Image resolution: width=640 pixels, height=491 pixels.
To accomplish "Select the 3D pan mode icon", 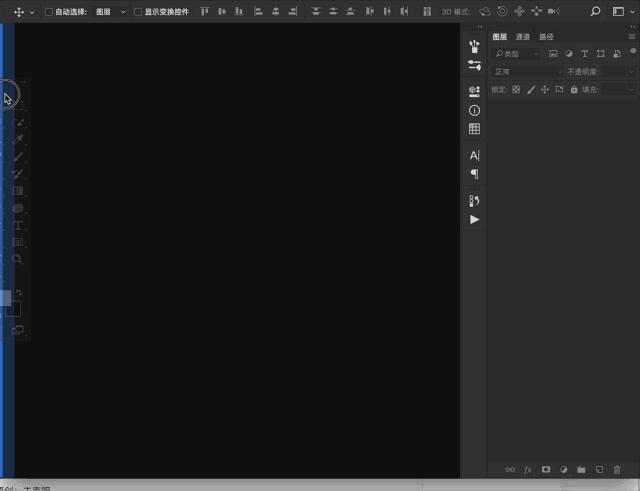I will [x=519, y=11].
